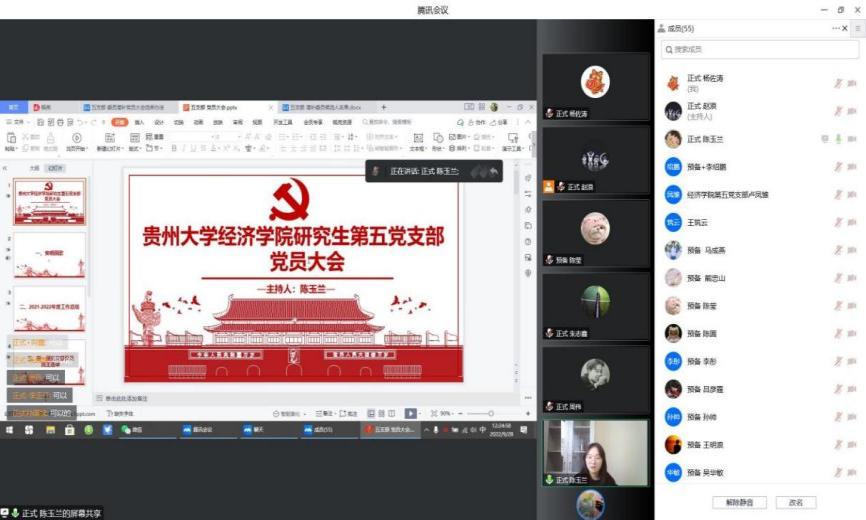Image resolution: width=866 pixels, height=520 pixels.
Task: Select member 预备 孙帅 in list
Action: click(x=760, y=417)
